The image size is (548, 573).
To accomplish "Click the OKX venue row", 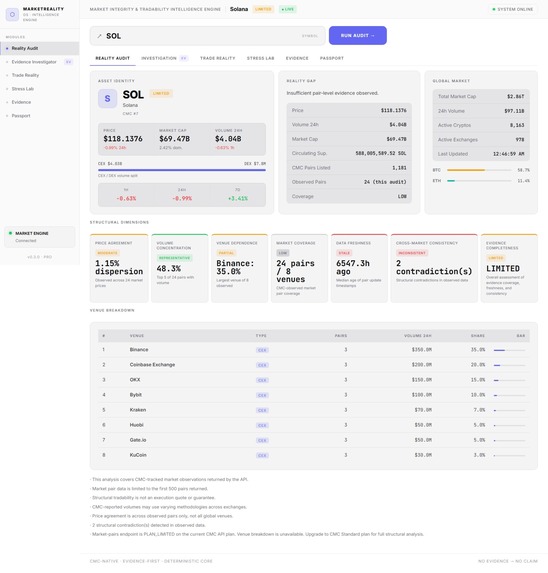I will pos(314,380).
